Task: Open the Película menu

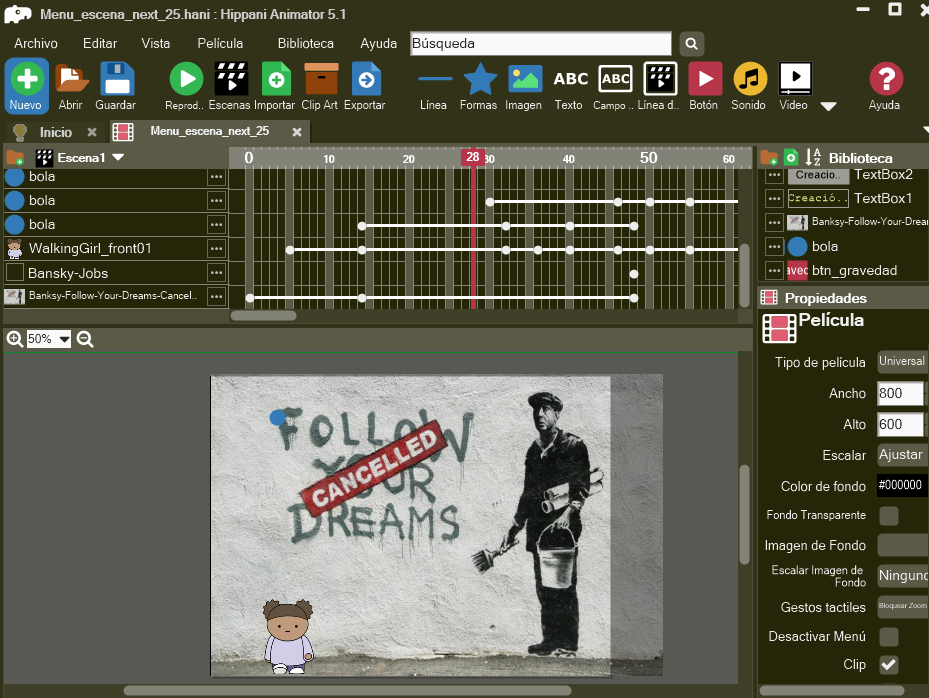Action: pos(220,44)
